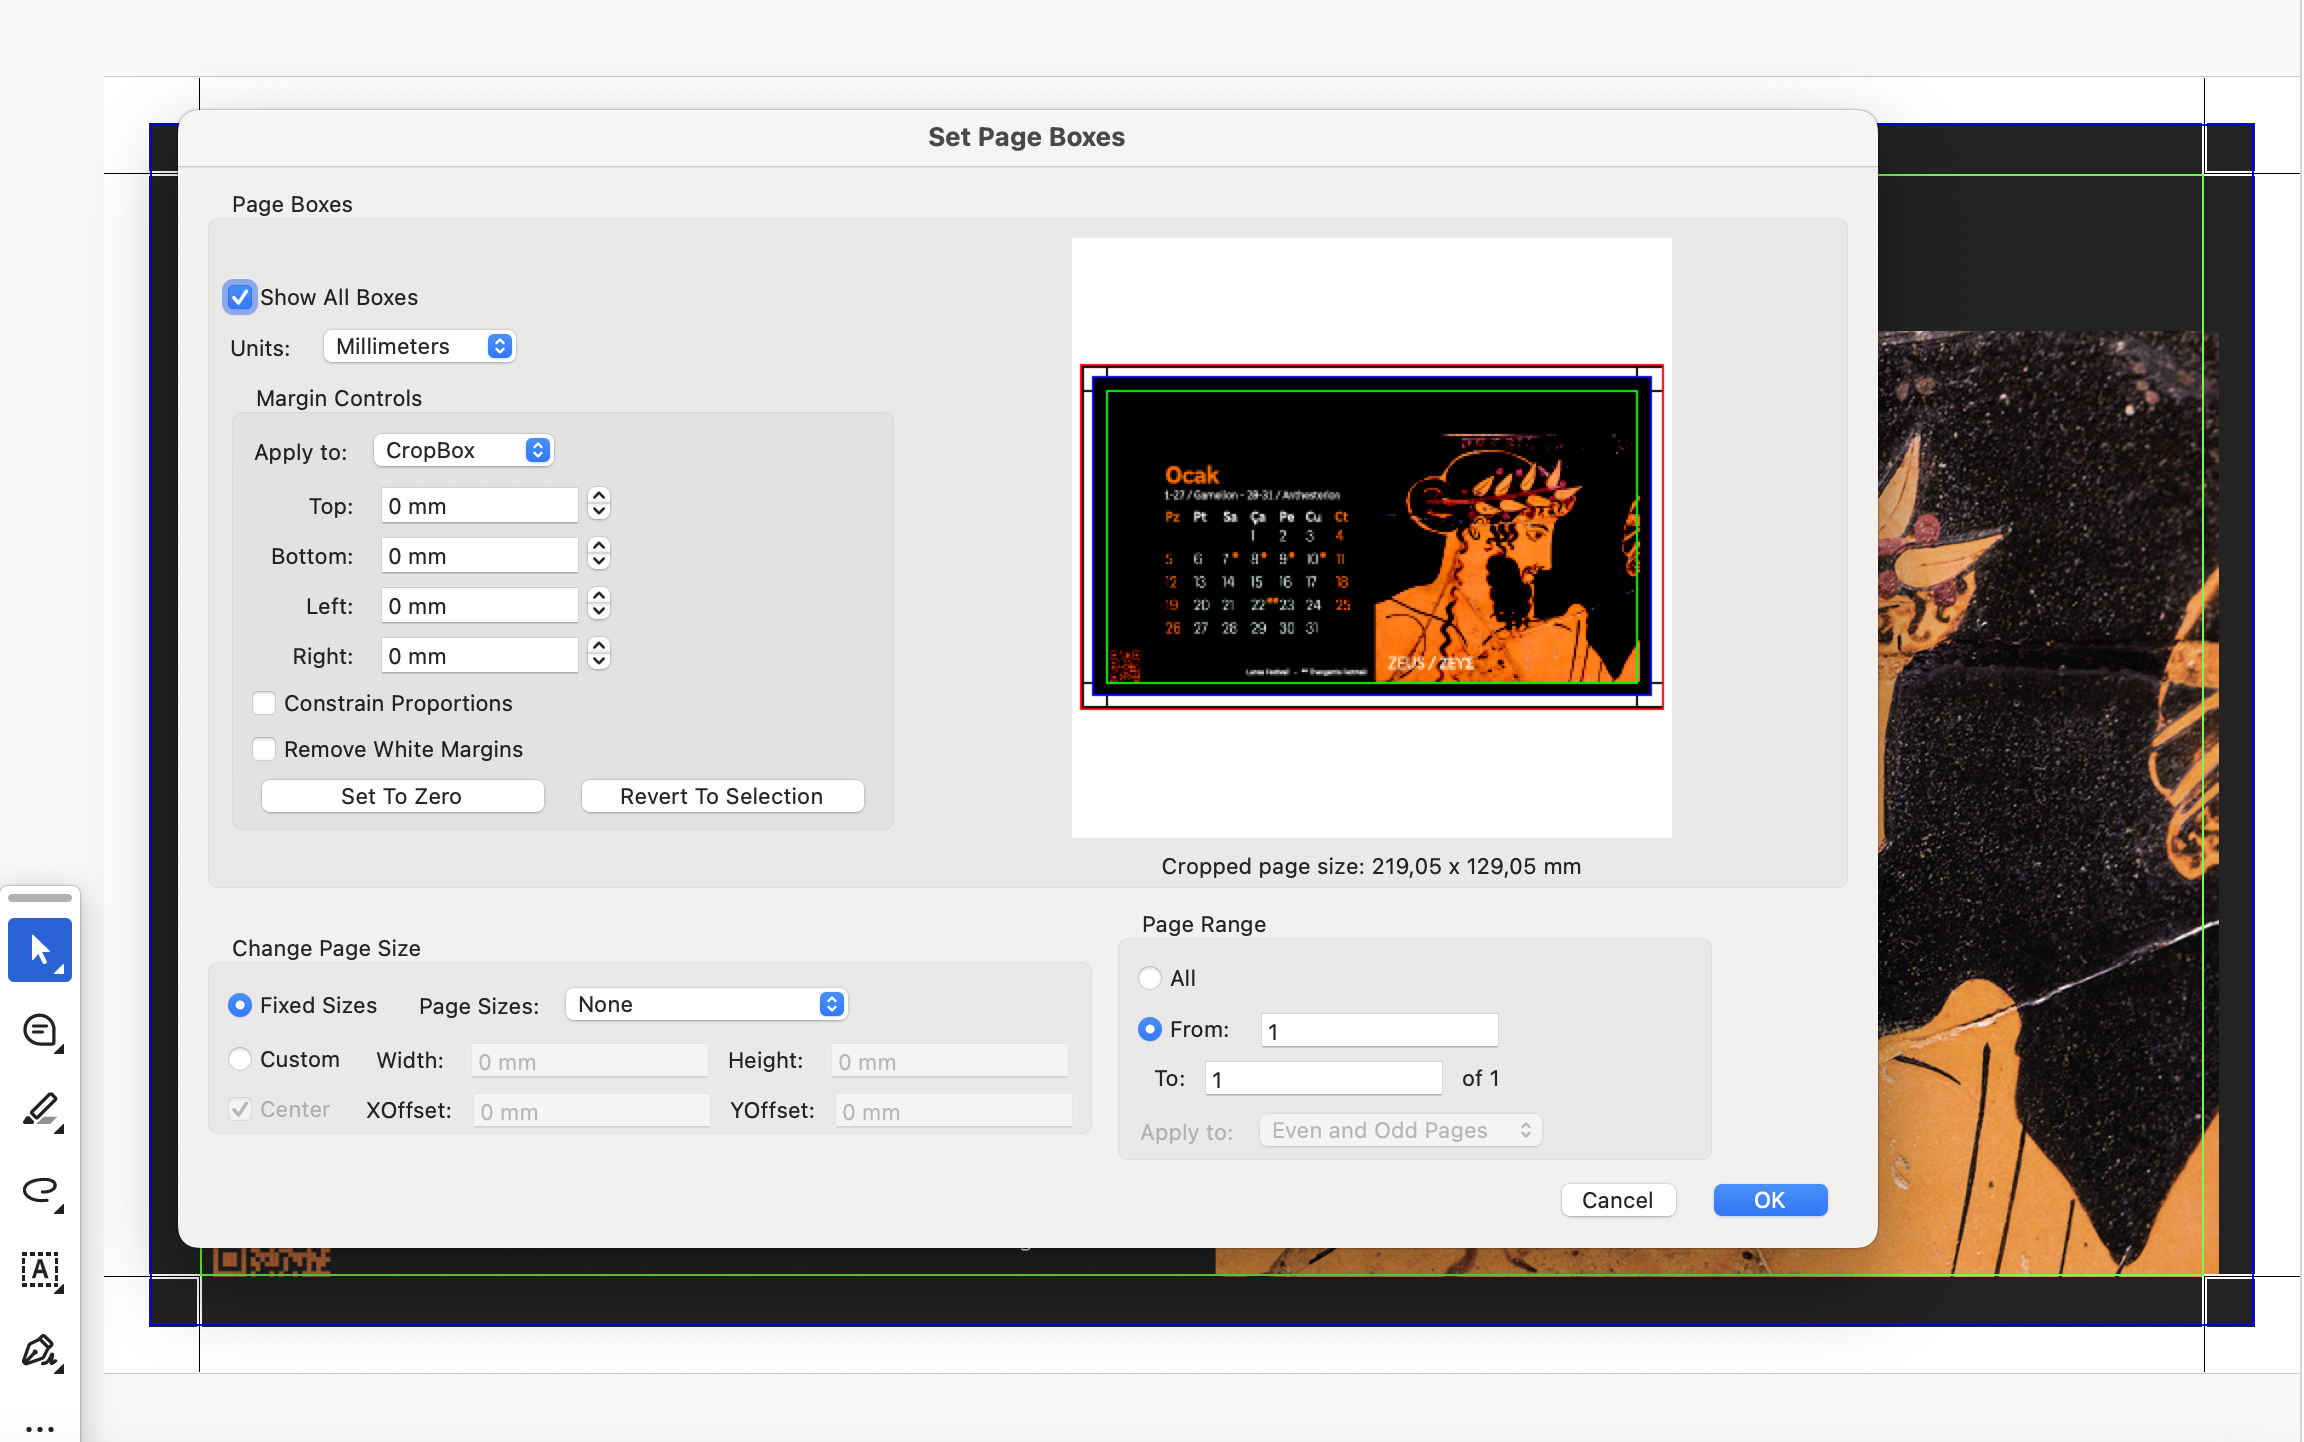2304x1442 pixels.
Task: Enable Constrain Proportions checkbox
Action: pyautogui.click(x=264, y=703)
